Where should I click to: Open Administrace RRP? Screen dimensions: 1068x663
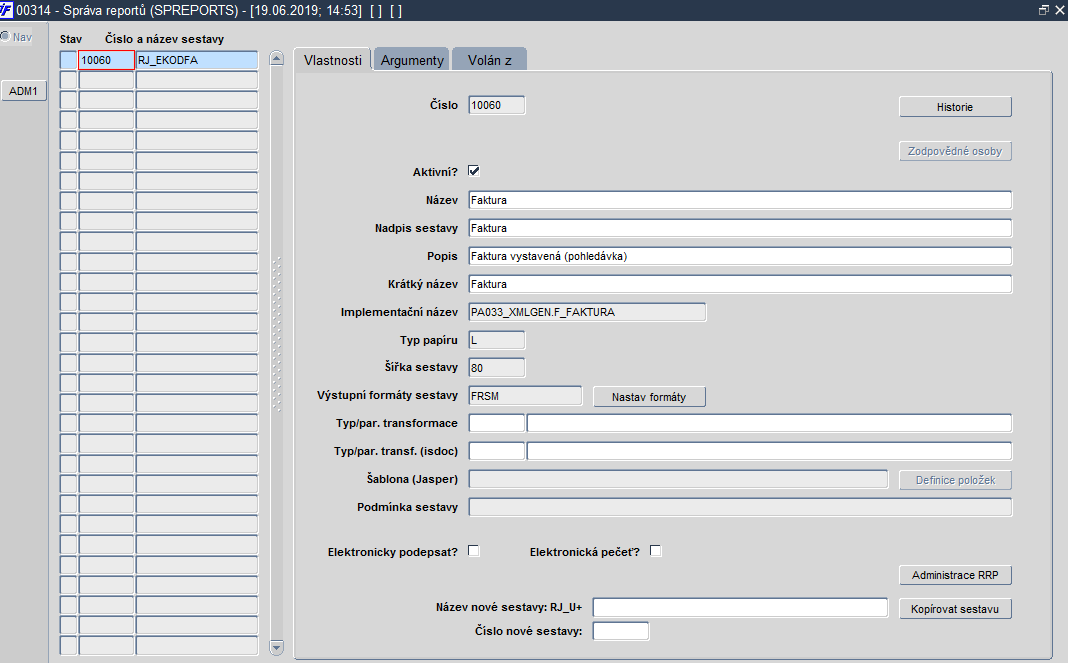[x=955, y=575]
